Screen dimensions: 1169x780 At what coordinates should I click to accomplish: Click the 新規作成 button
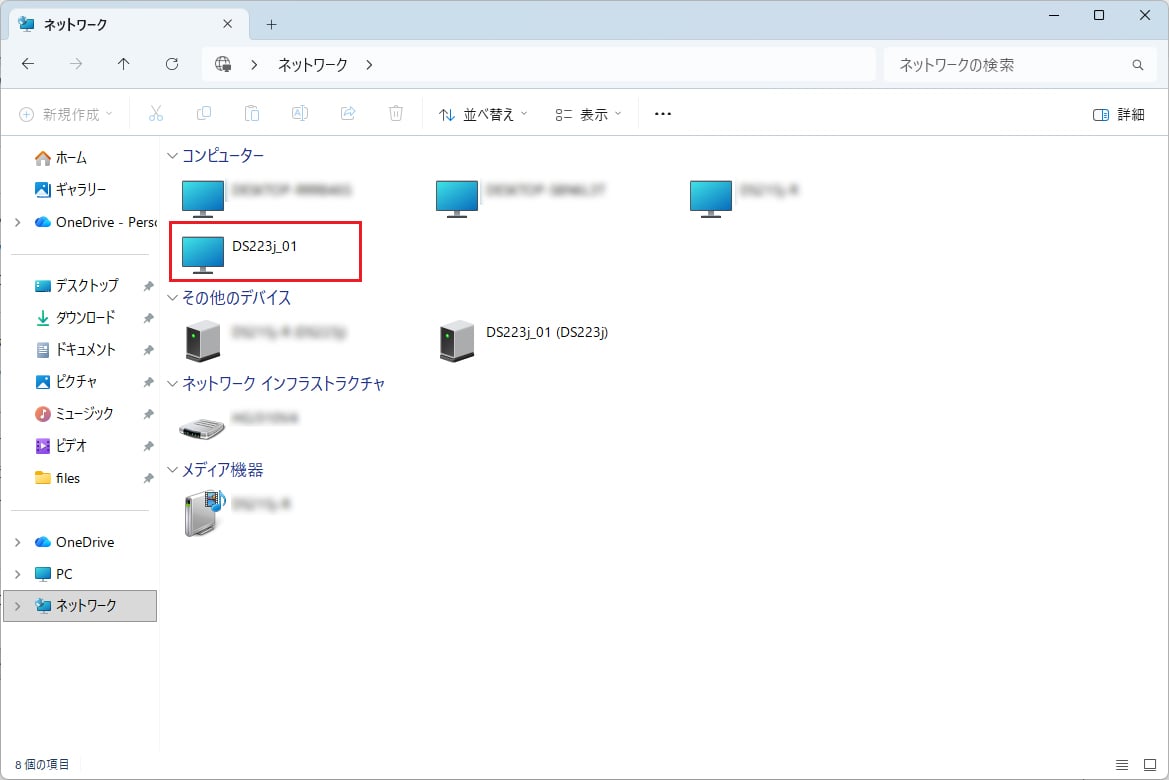[x=66, y=115]
